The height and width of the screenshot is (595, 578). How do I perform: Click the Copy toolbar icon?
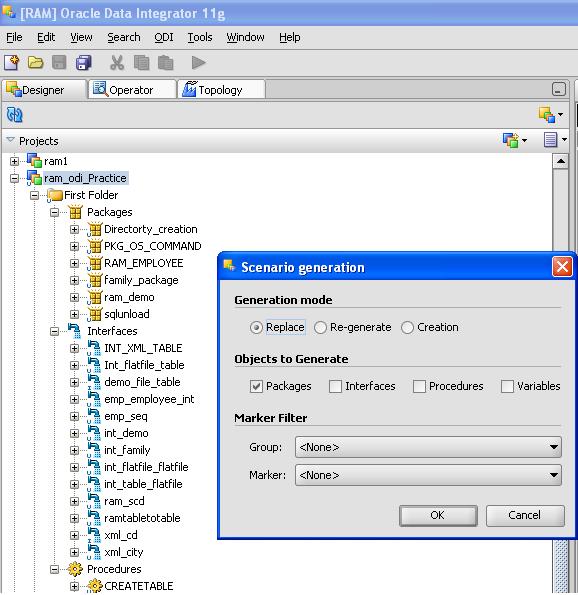141,63
